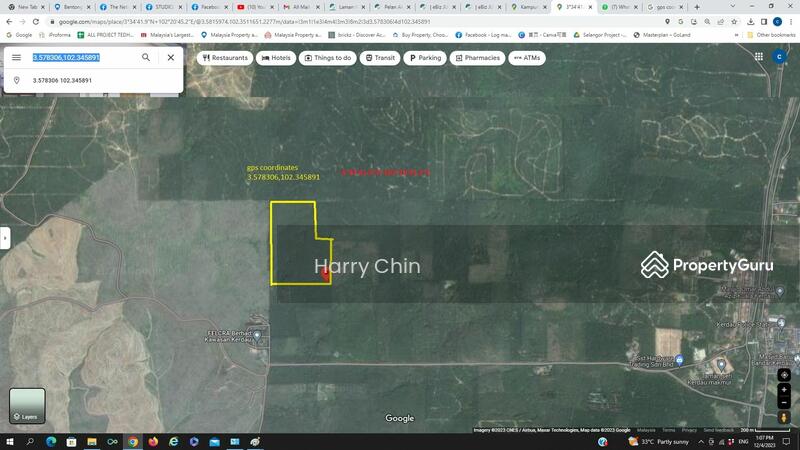Image resolution: width=800 pixels, height=450 pixels.
Task: Clear the Maps search with the X
Action: [171, 58]
